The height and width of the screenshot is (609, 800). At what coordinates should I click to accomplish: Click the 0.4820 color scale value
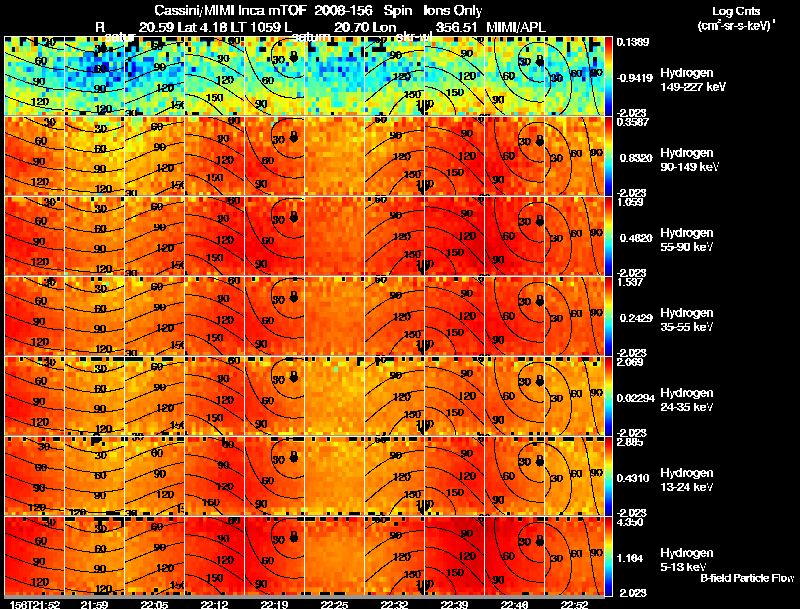click(x=635, y=238)
